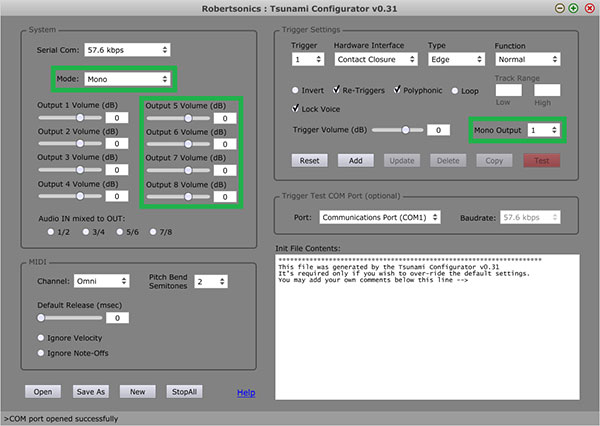Open the Type dropdown showing Edge
The image size is (600, 426).
(456, 59)
